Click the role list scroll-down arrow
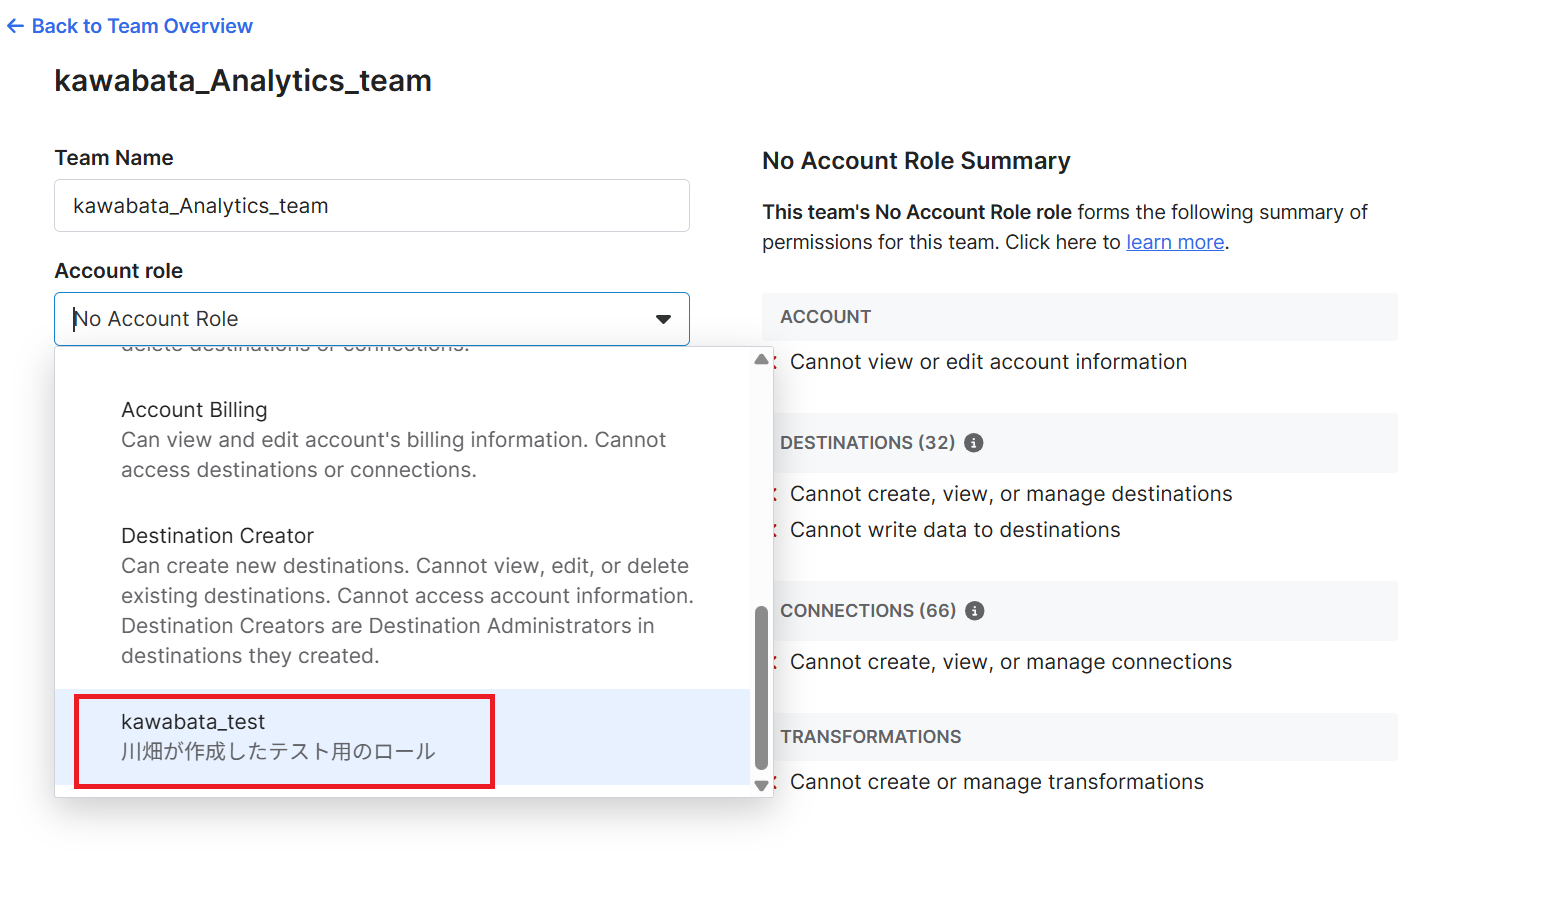Image resolution: width=1556 pixels, height=916 pixels. (761, 786)
